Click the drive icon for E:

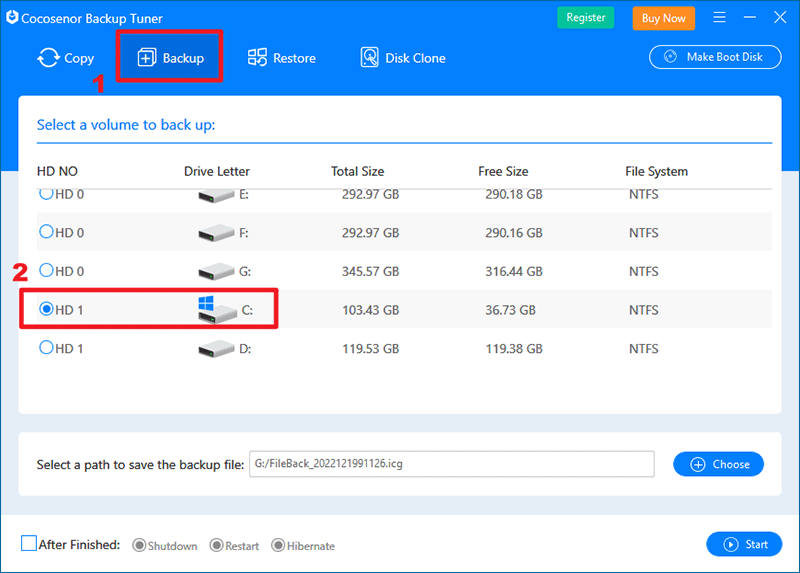pyautogui.click(x=216, y=196)
